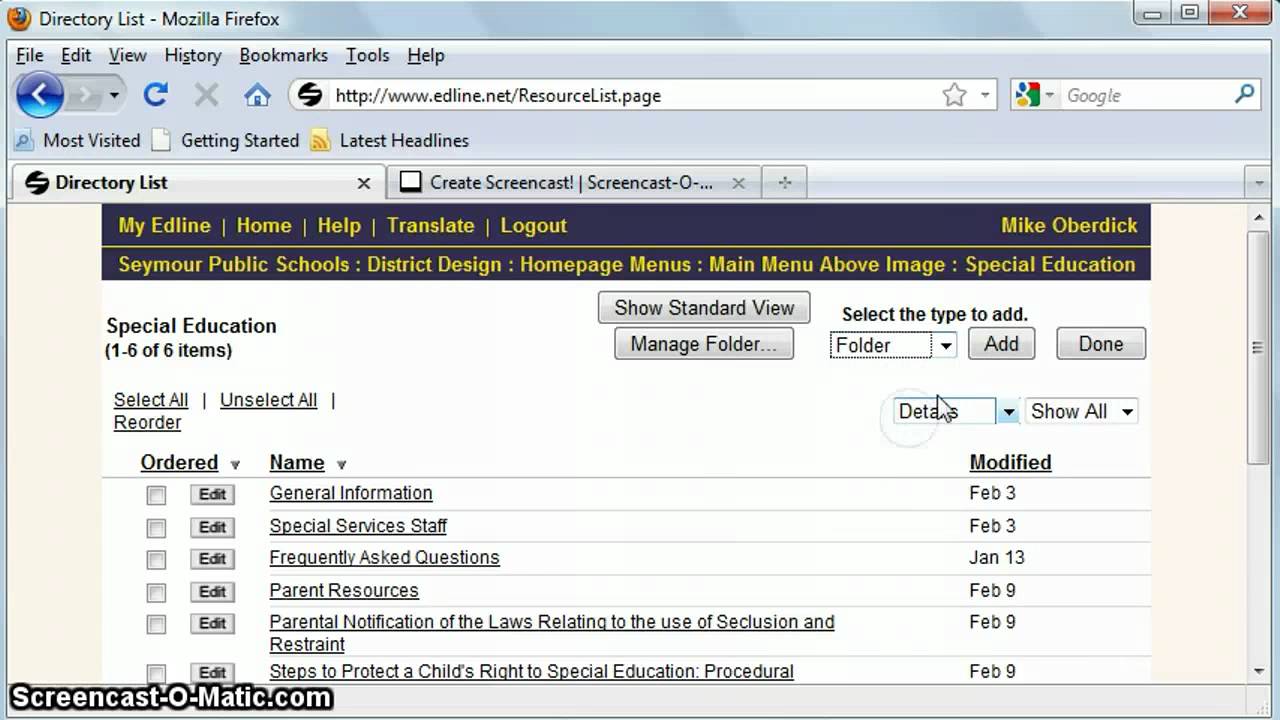Click the search magnifier icon

(x=1244, y=95)
